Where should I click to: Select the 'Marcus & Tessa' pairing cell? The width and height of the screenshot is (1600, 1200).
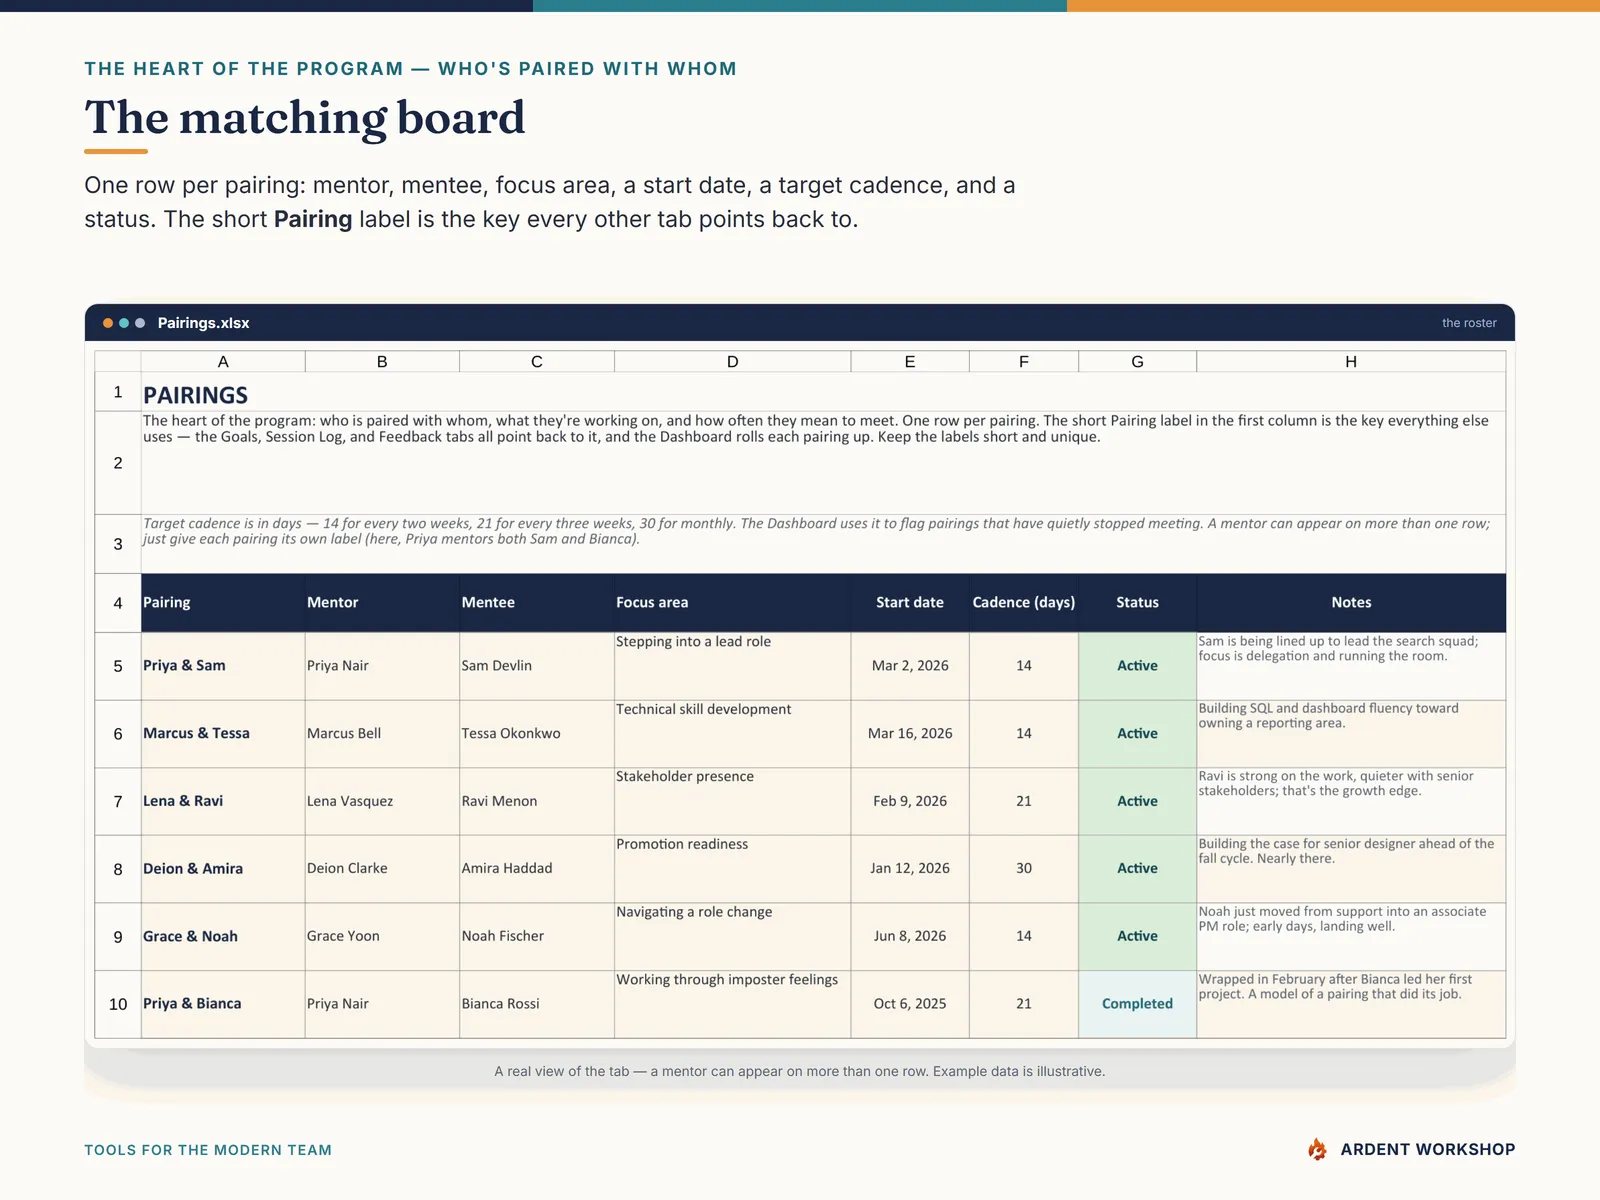223,734
